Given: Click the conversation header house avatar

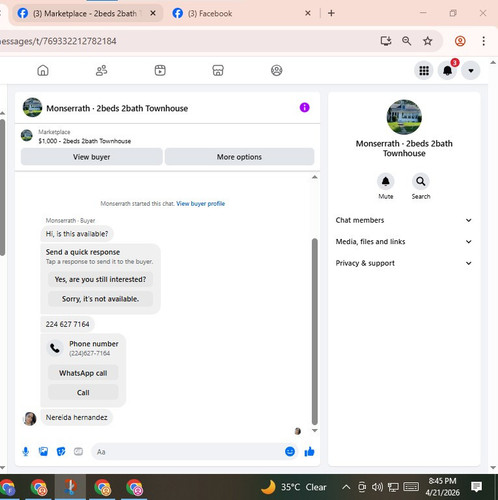Looking at the screenshot, I should pyautogui.click(x=32, y=107).
